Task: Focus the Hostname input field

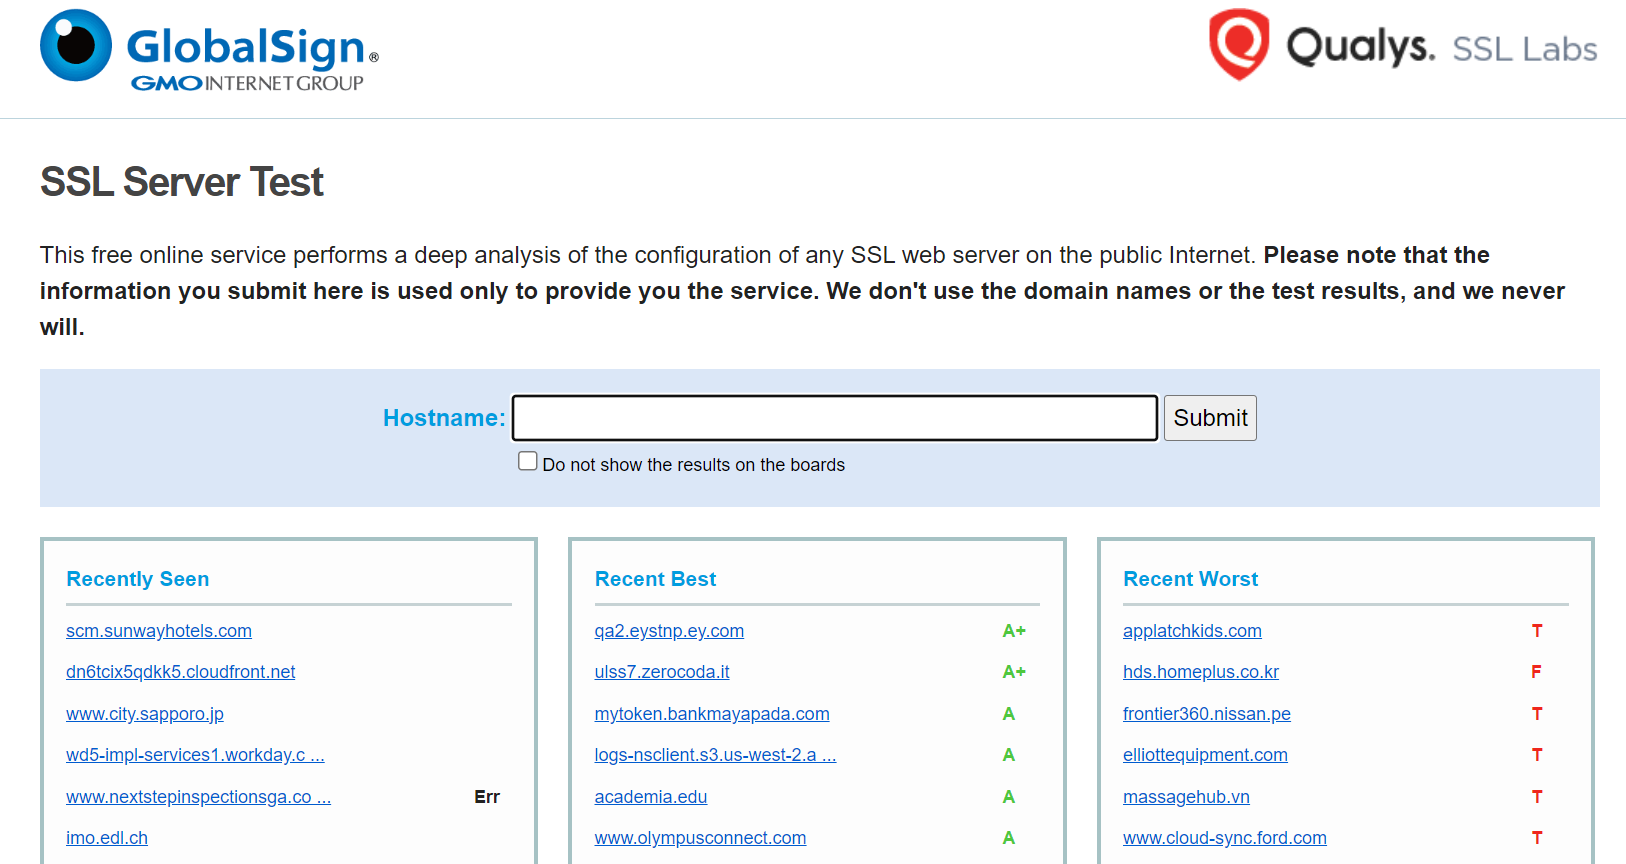Action: (x=835, y=418)
